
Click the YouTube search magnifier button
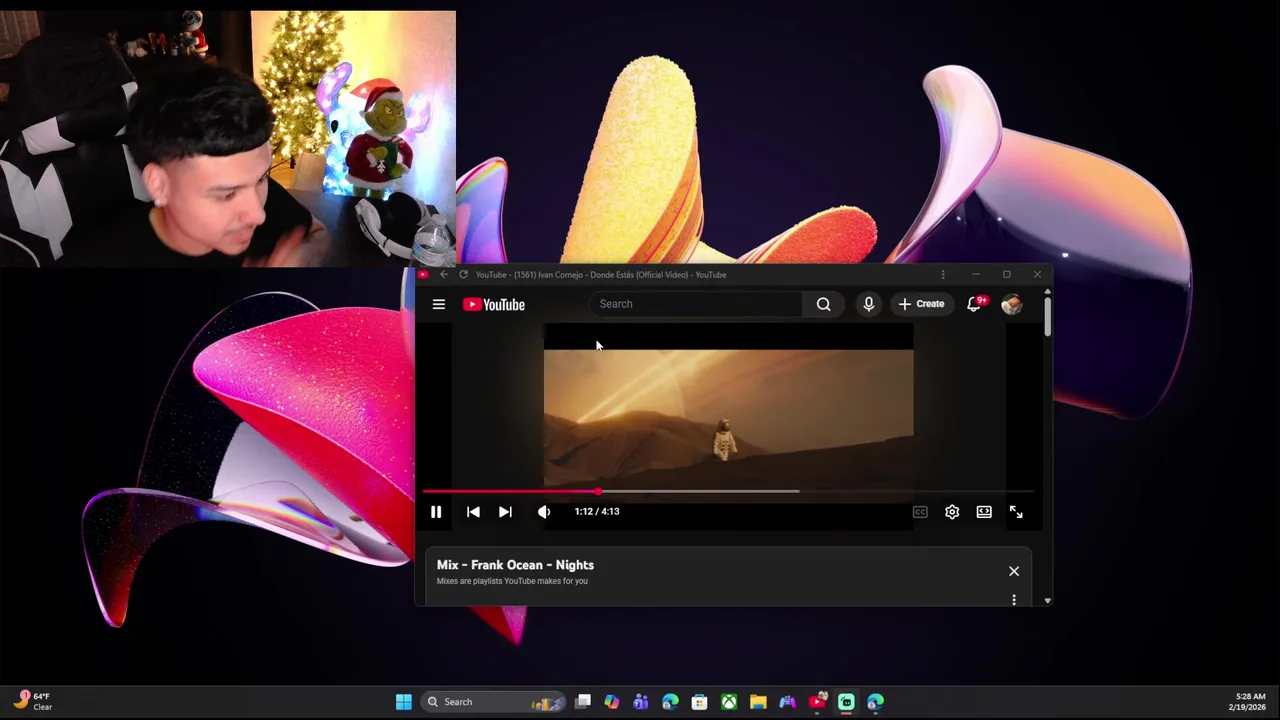pos(823,304)
